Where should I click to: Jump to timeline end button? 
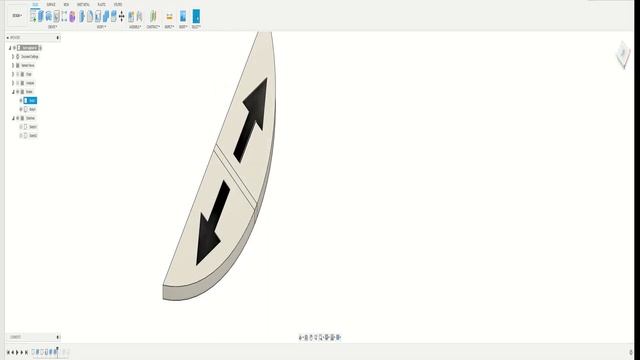coord(27,352)
